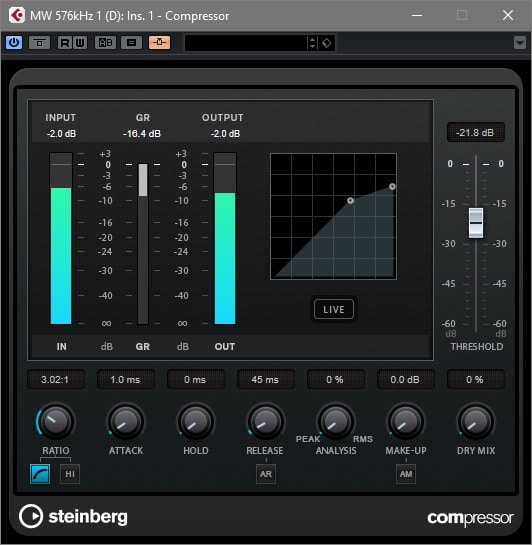Click the upper endpoint of compression curve

392,187
